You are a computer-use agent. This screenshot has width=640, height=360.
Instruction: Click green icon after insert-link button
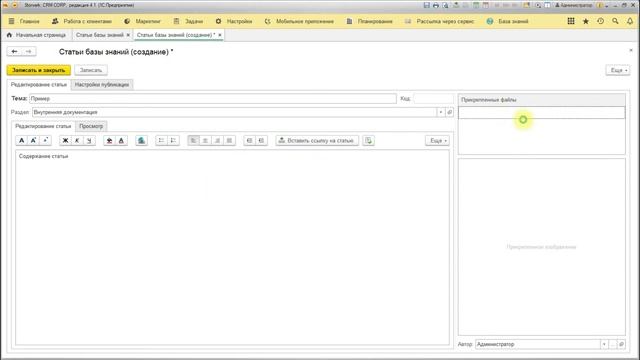[x=369, y=140]
